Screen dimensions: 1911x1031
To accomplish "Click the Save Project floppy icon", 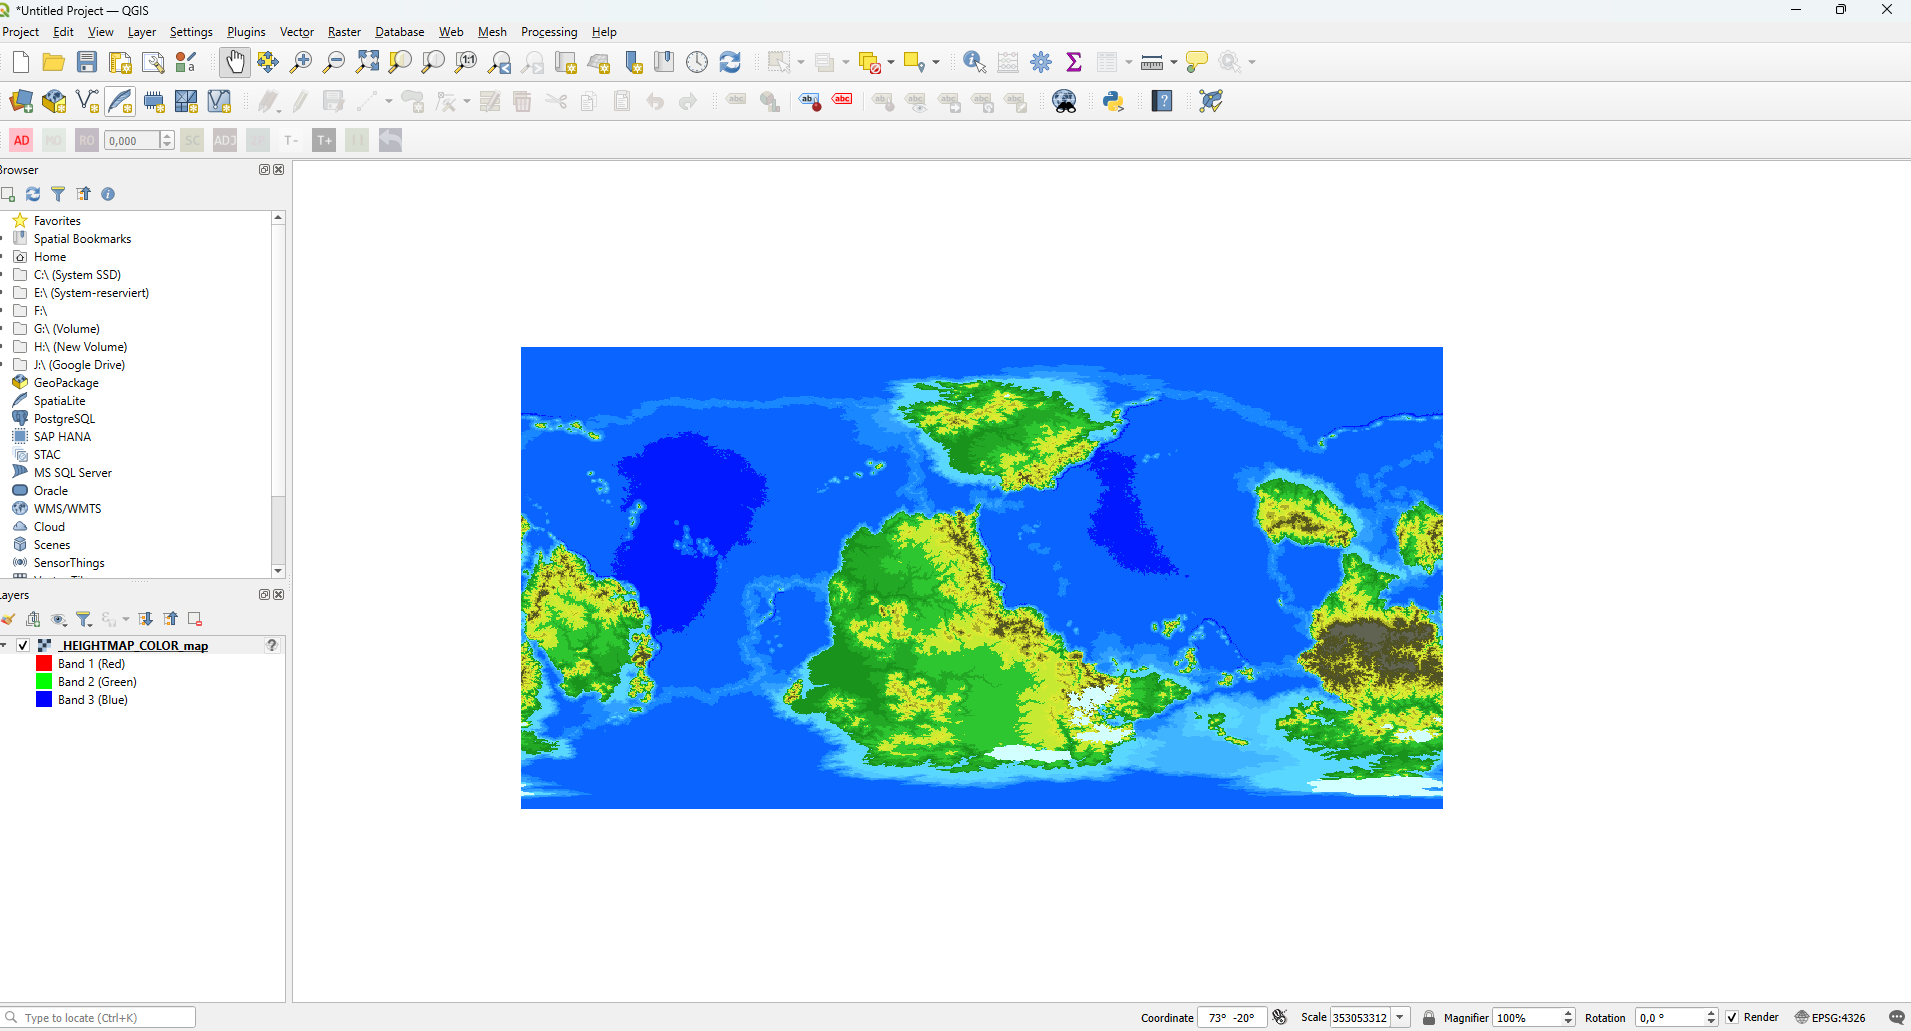I will click(x=87, y=62).
